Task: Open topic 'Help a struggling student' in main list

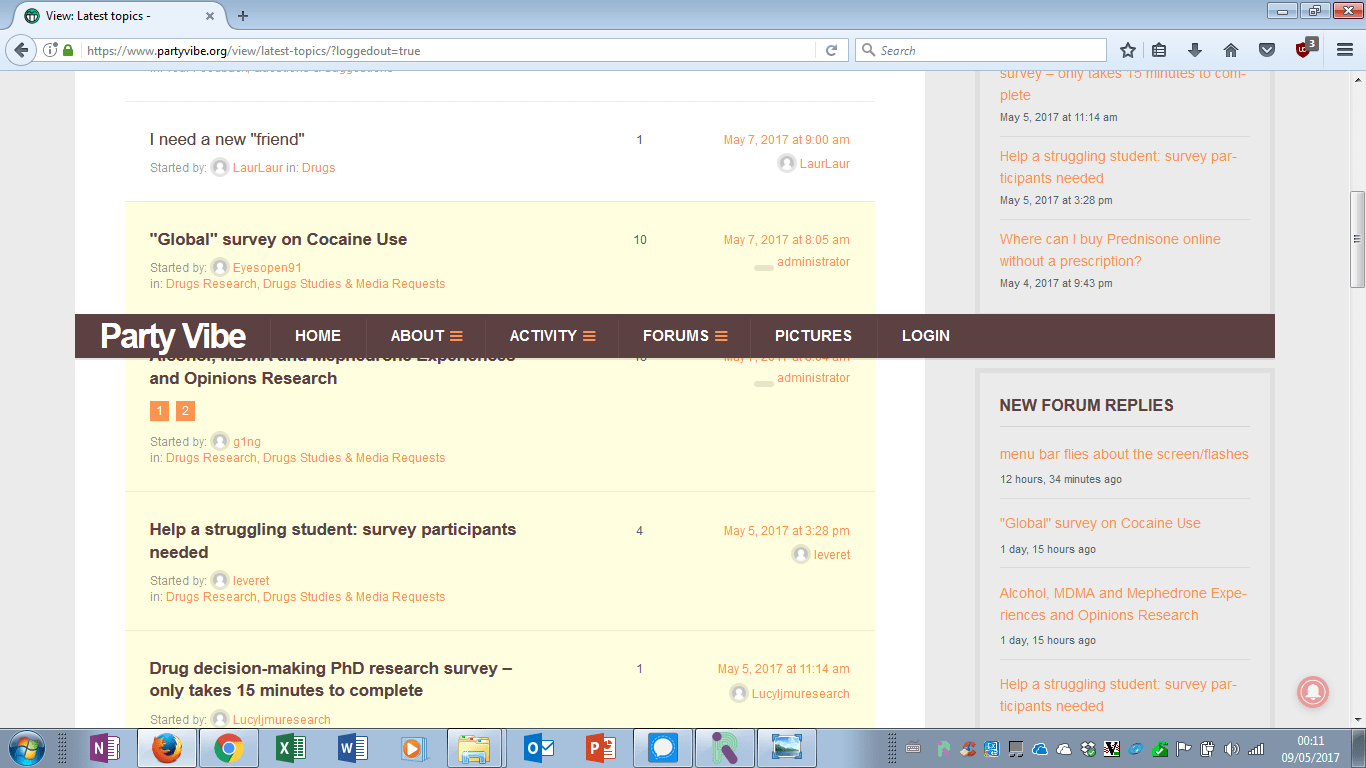Action: tap(333, 540)
